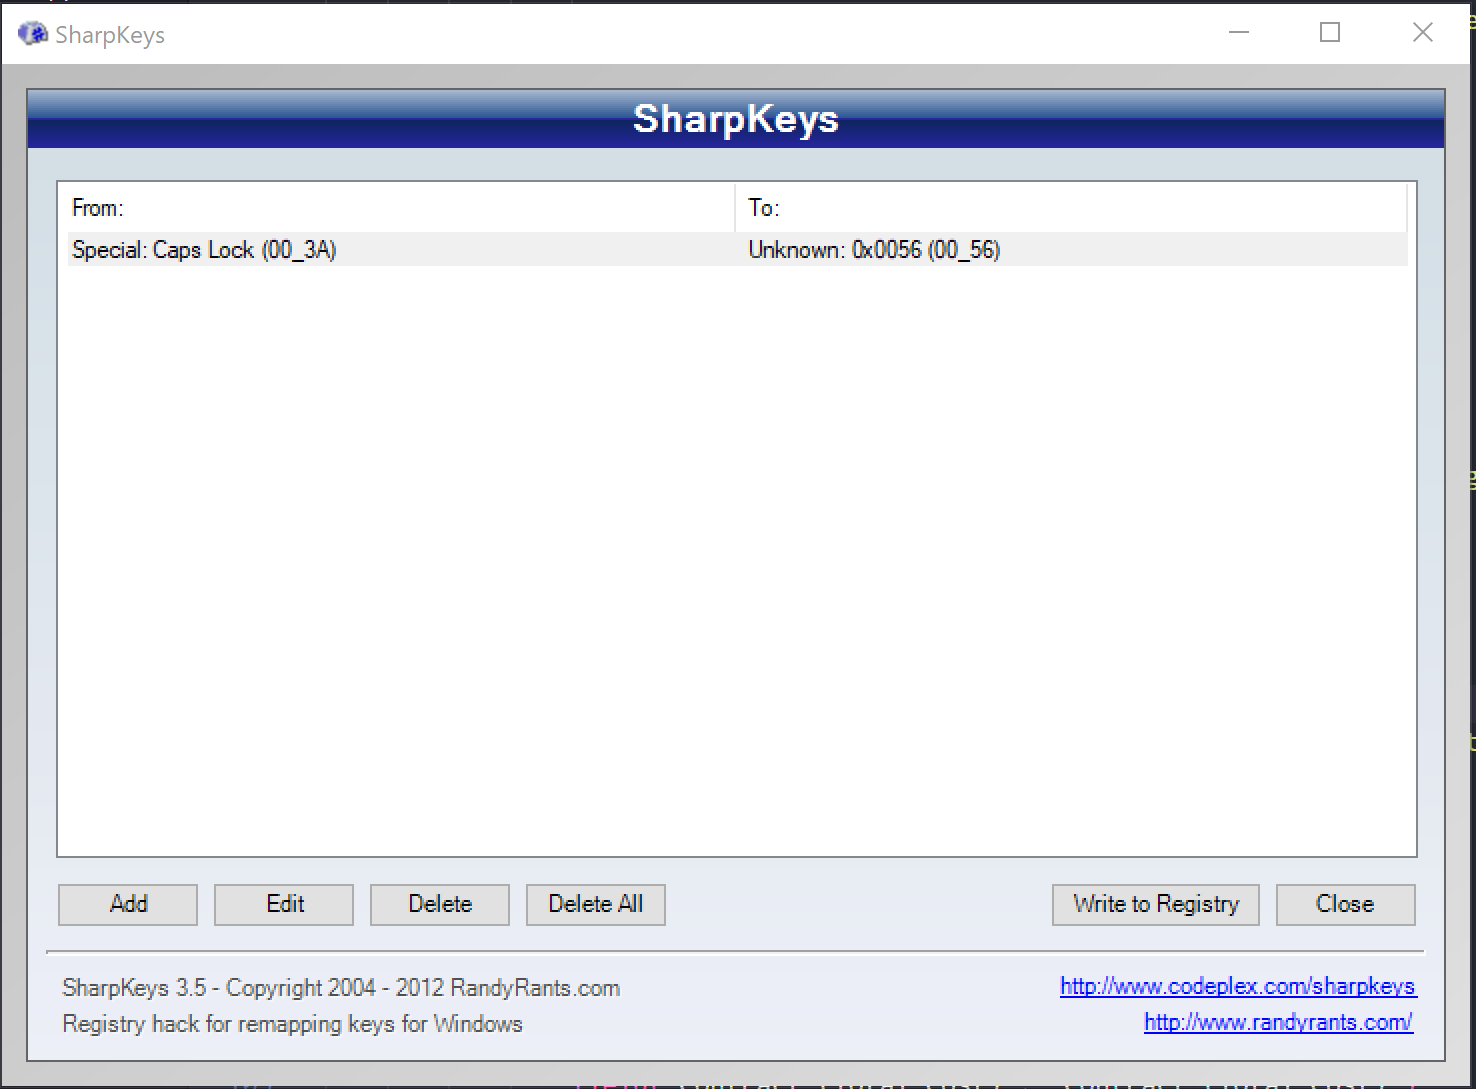This screenshot has height=1089, width=1476.
Task: Edit the selected key mapping
Action: (x=284, y=904)
